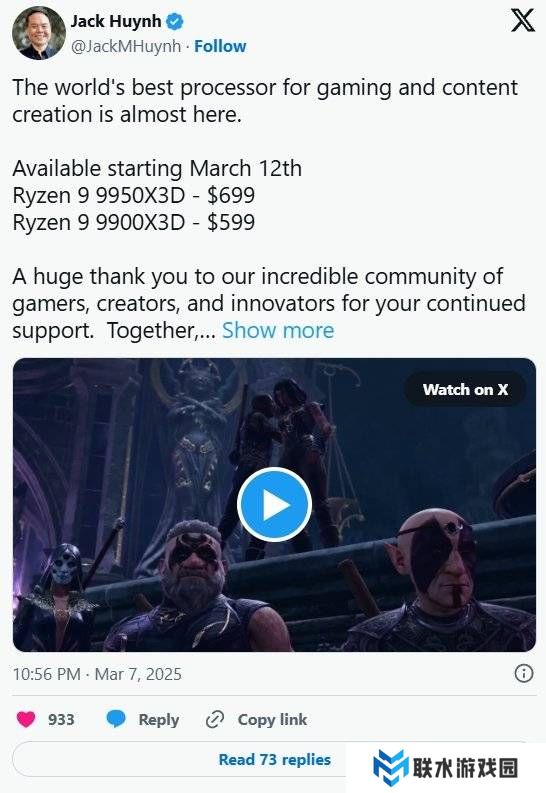Click the Jack Huynh display name

point(116,21)
